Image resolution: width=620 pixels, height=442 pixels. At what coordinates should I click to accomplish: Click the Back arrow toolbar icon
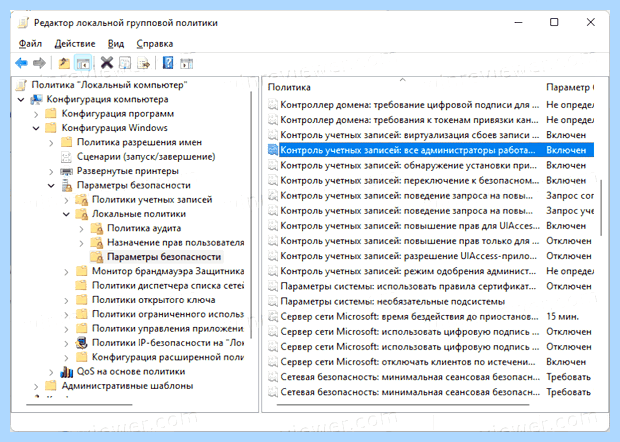[x=21, y=63]
